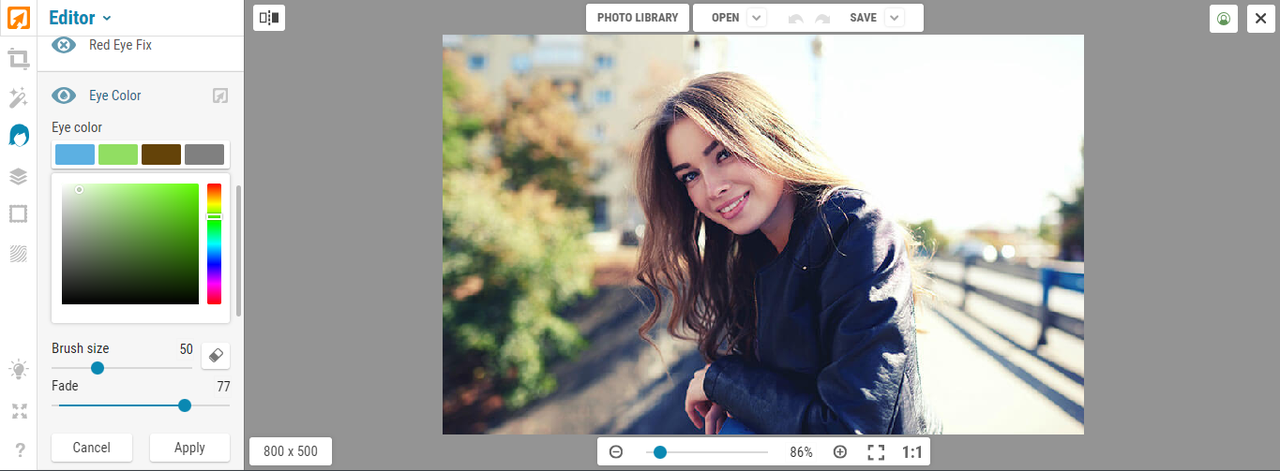
Task: Close the editor with X button
Action: click(x=1261, y=18)
